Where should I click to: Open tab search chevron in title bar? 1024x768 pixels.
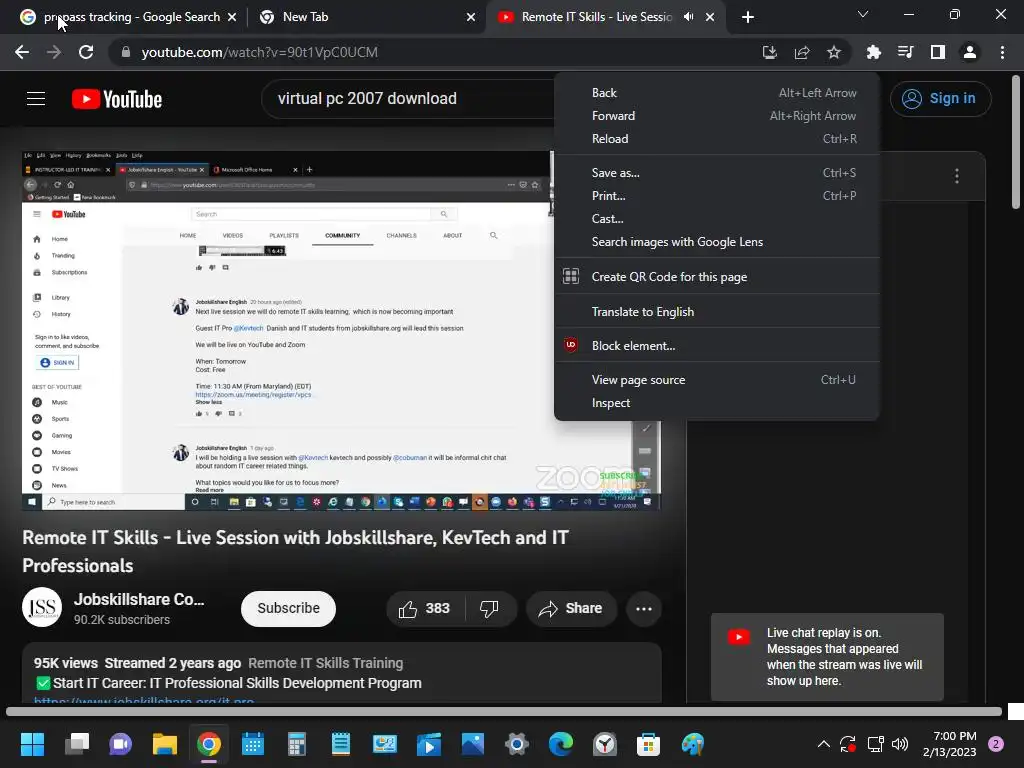coord(863,14)
